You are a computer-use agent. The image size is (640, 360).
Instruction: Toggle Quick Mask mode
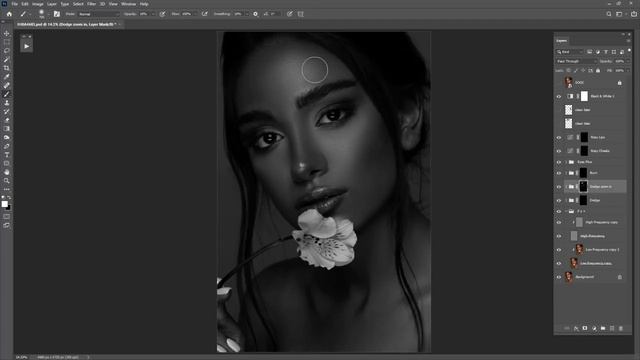(7, 217)
